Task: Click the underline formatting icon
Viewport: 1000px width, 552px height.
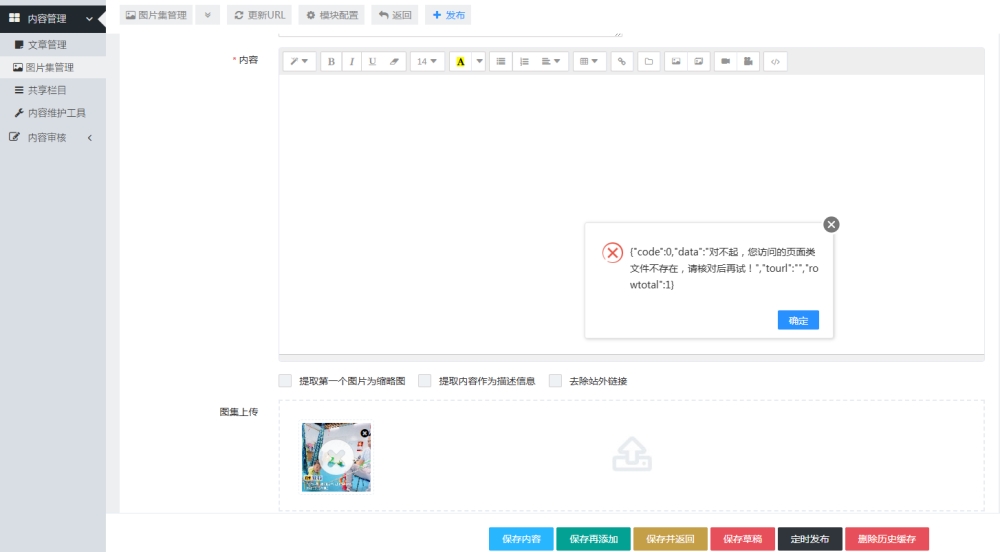Action: click(x=372, y=61)
